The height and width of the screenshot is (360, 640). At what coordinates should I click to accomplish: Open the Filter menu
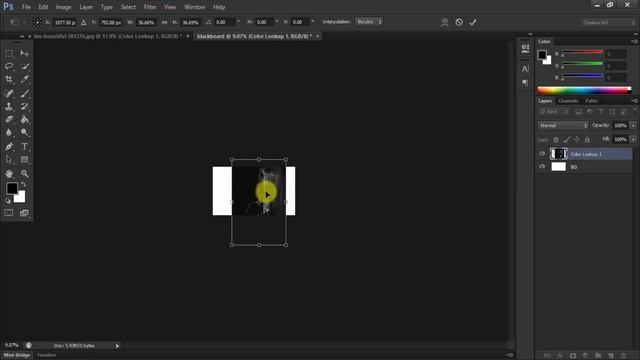tap(150, 7)
